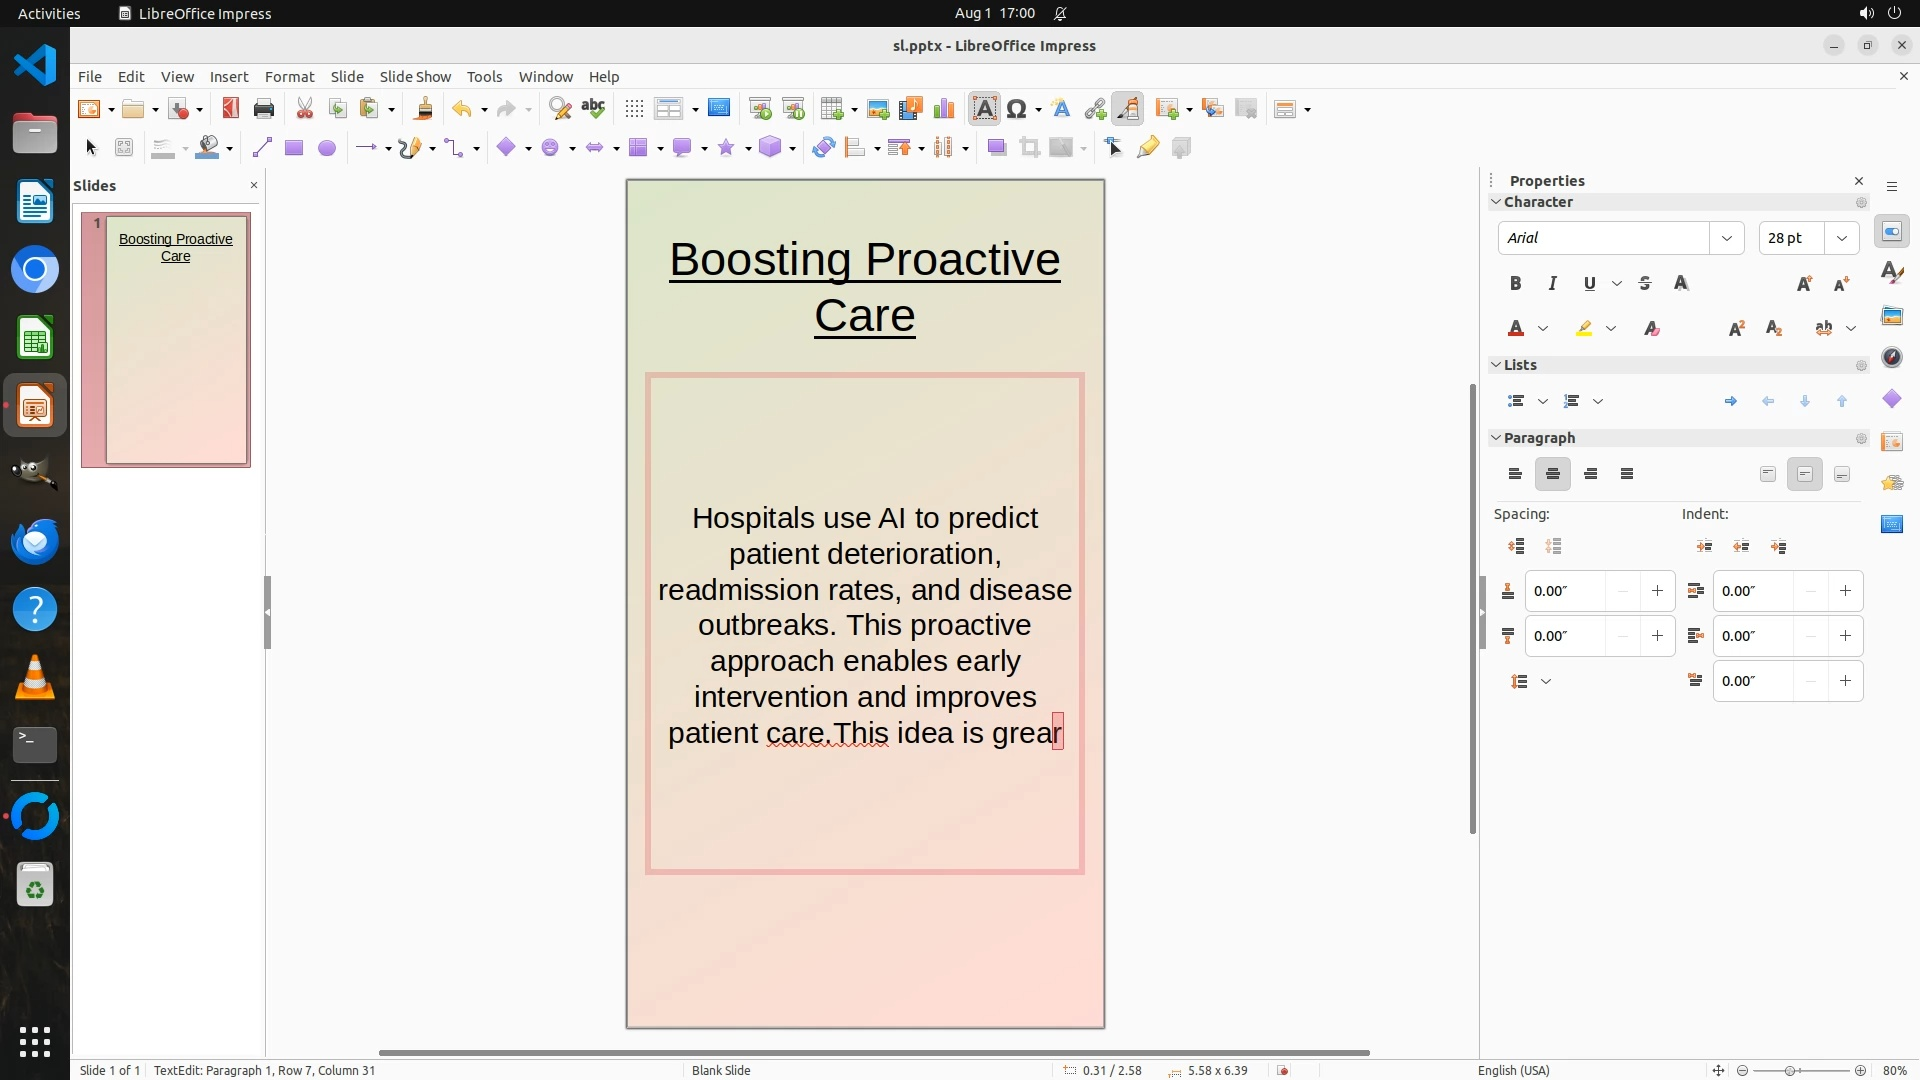Screen dimensions: 1920x1080
Task: Click the Insert Text Box tool
Action: (984, 109)
